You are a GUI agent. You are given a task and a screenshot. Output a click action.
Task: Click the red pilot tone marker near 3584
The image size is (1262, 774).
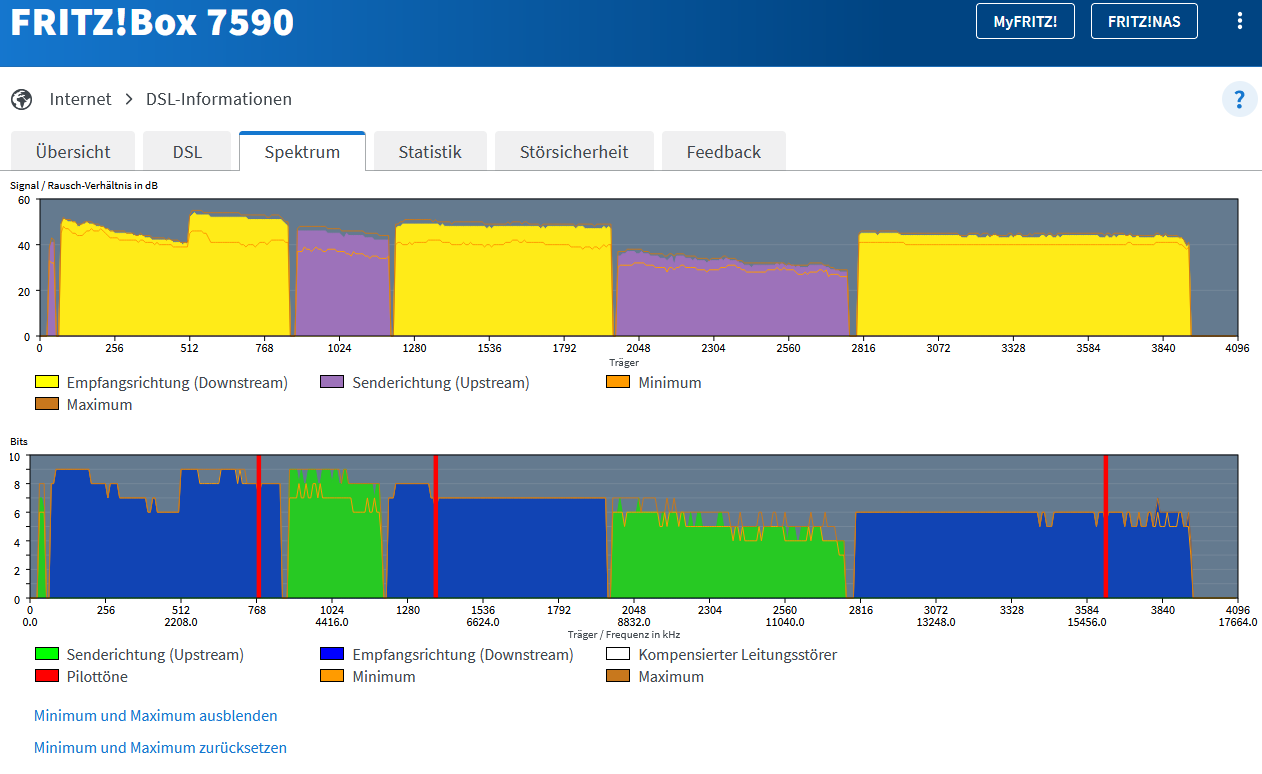point(1105,526)
